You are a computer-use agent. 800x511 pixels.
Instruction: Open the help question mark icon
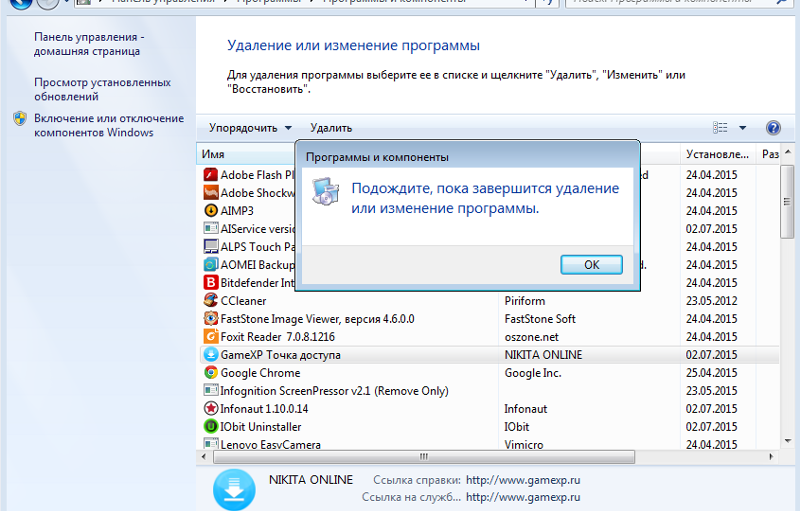773,127
